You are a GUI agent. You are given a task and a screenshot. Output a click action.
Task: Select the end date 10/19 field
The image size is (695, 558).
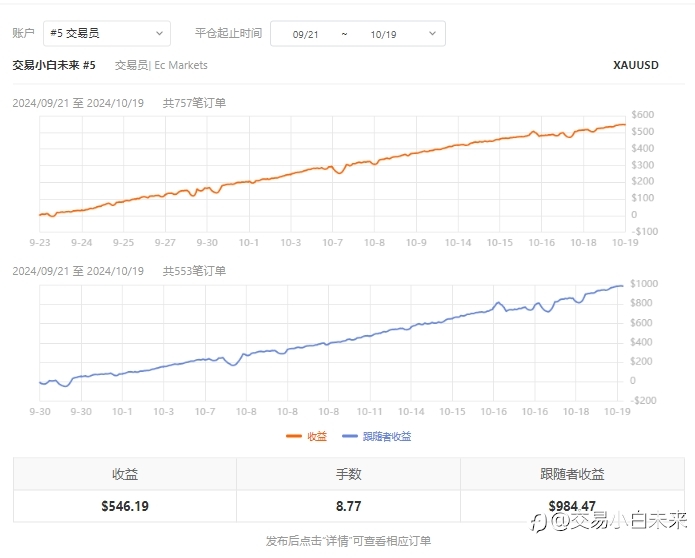383,35
